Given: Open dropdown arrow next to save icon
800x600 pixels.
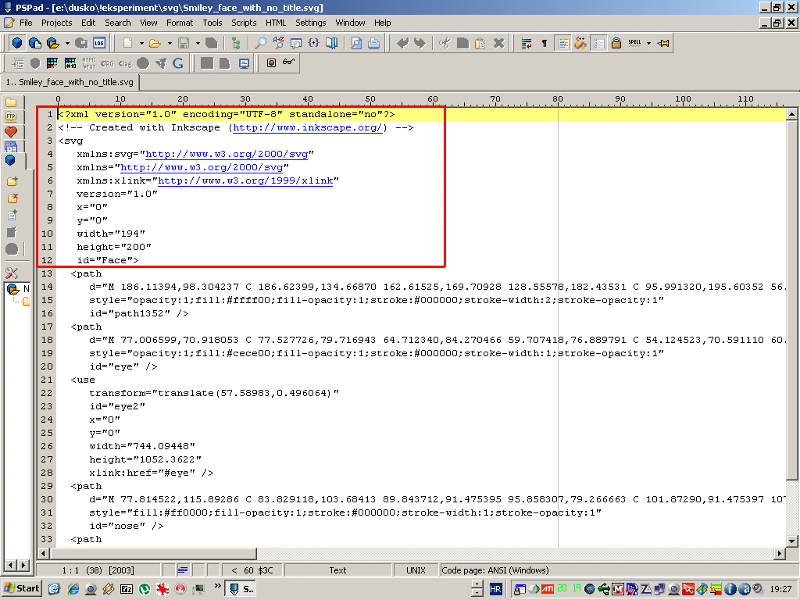Looking at the screenshot, I should (x=197, y=43).
